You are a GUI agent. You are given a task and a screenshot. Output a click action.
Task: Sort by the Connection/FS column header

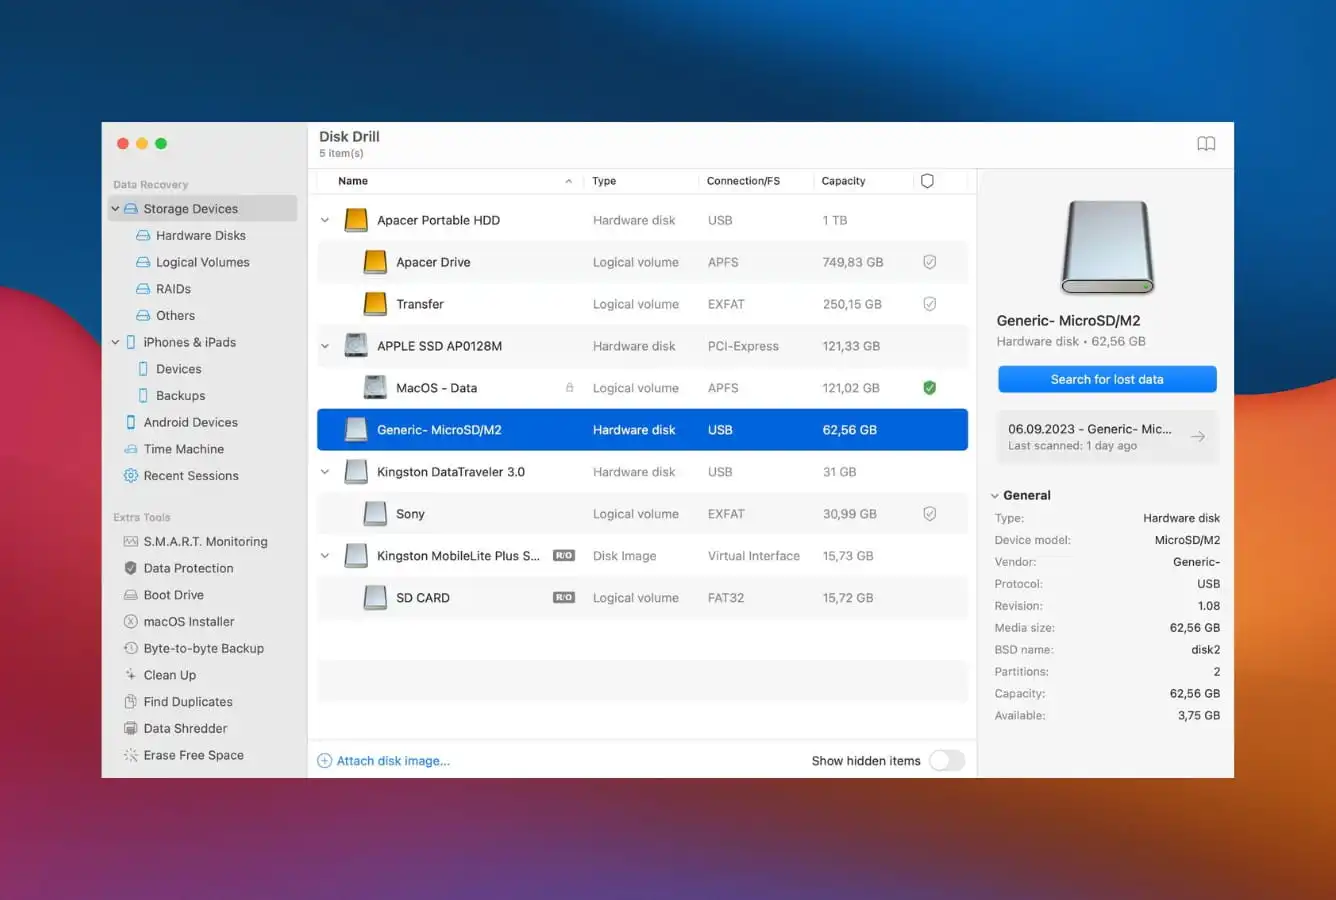(743, 181)
